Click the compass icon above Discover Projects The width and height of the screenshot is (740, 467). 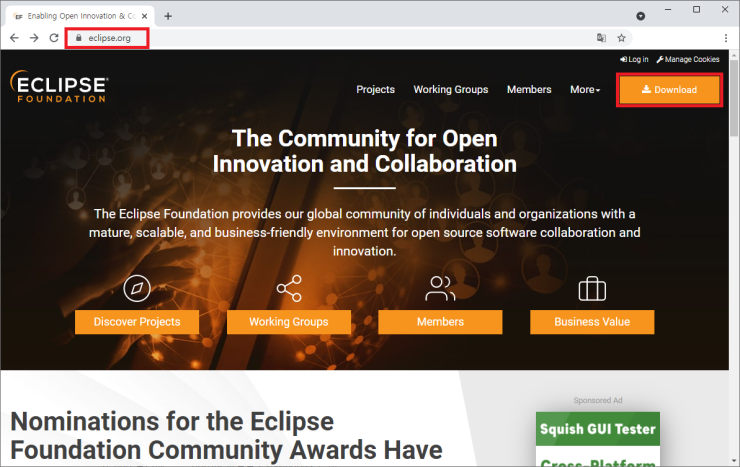136,290
